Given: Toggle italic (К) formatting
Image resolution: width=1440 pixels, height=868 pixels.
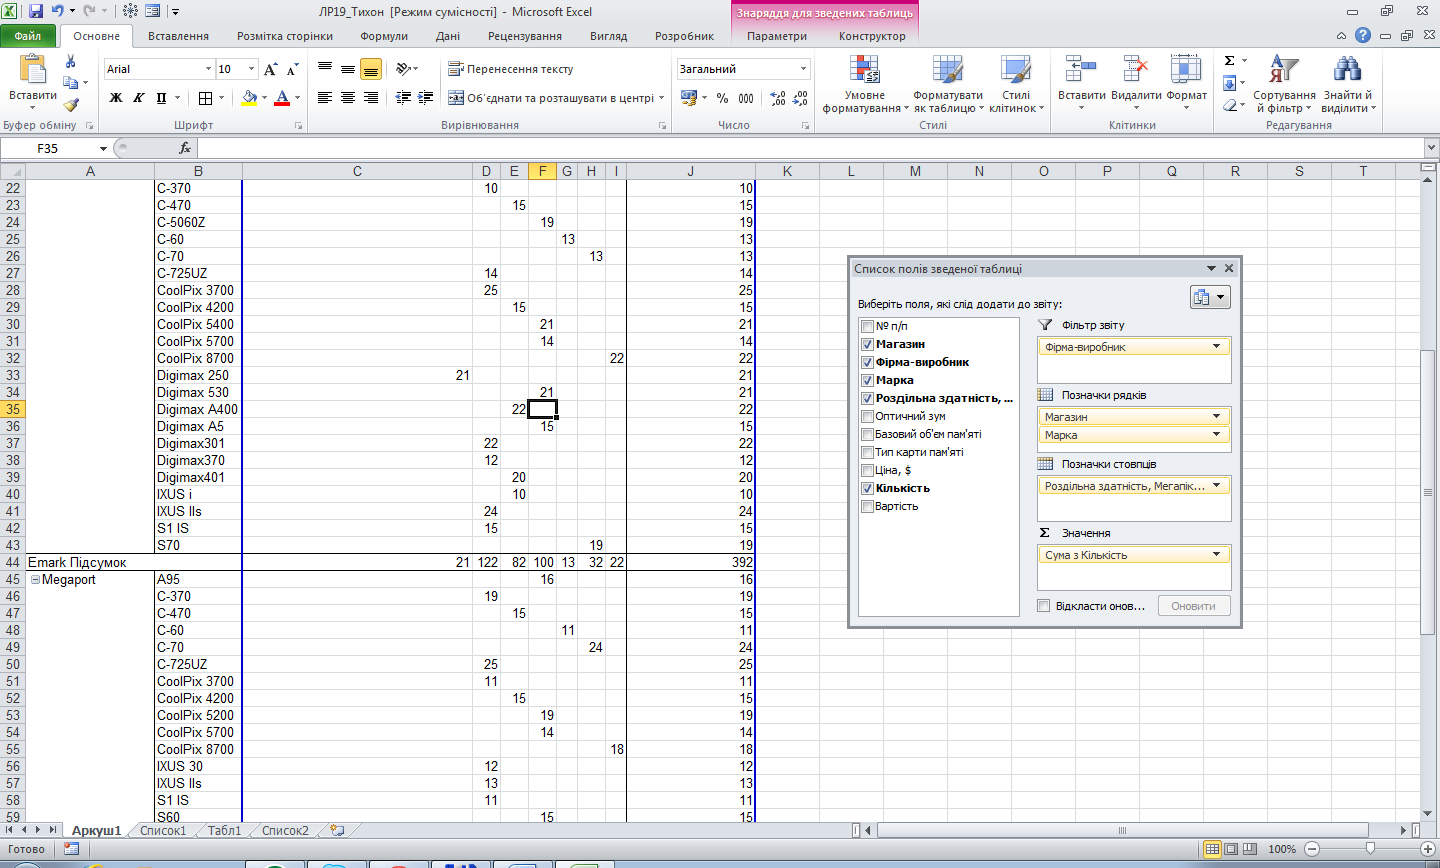Looking at the screenshot, I should 138,98.
